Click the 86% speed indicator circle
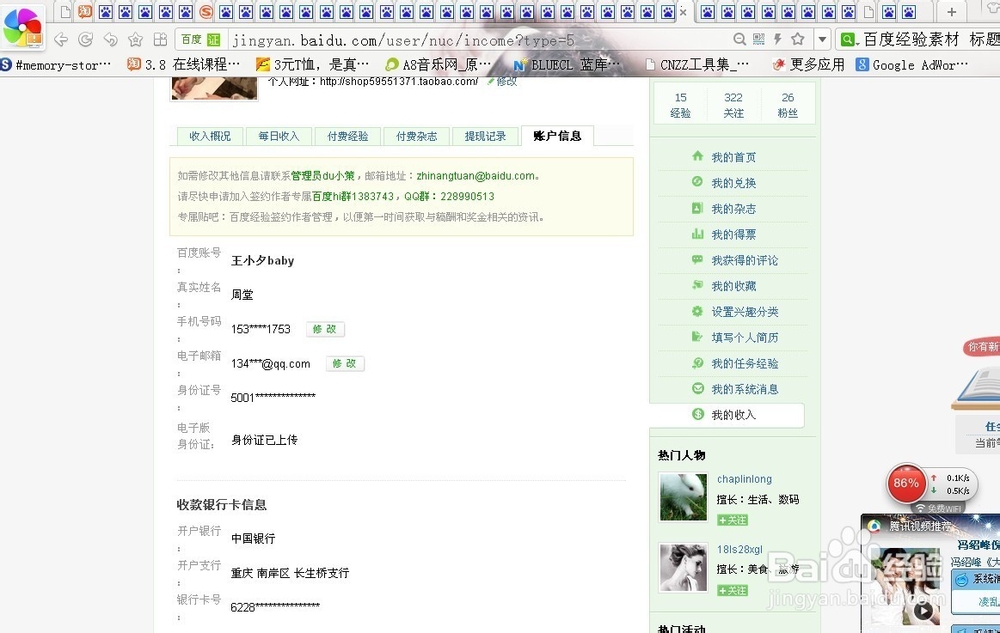 (905, 484)
